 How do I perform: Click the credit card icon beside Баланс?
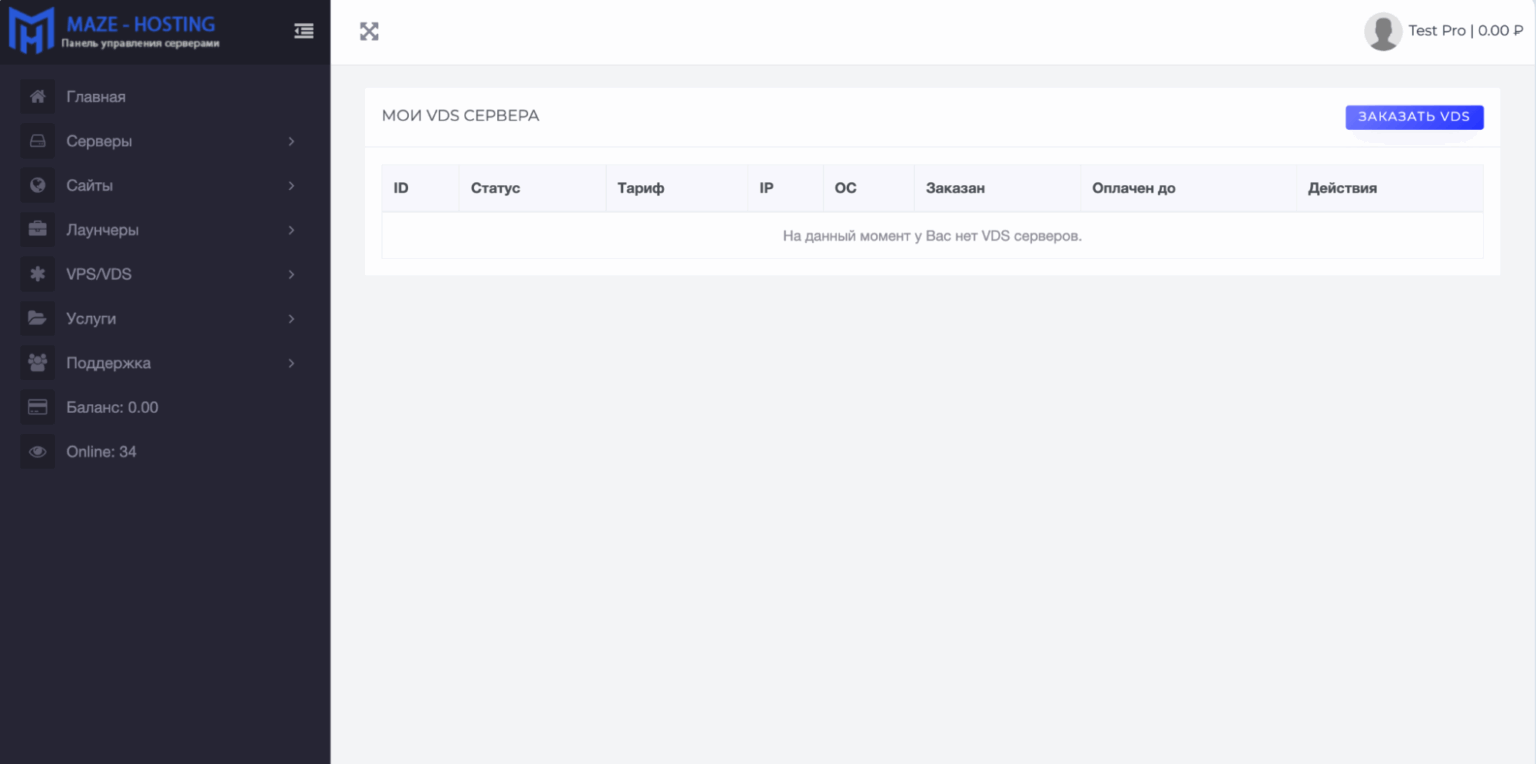point(37,406)
